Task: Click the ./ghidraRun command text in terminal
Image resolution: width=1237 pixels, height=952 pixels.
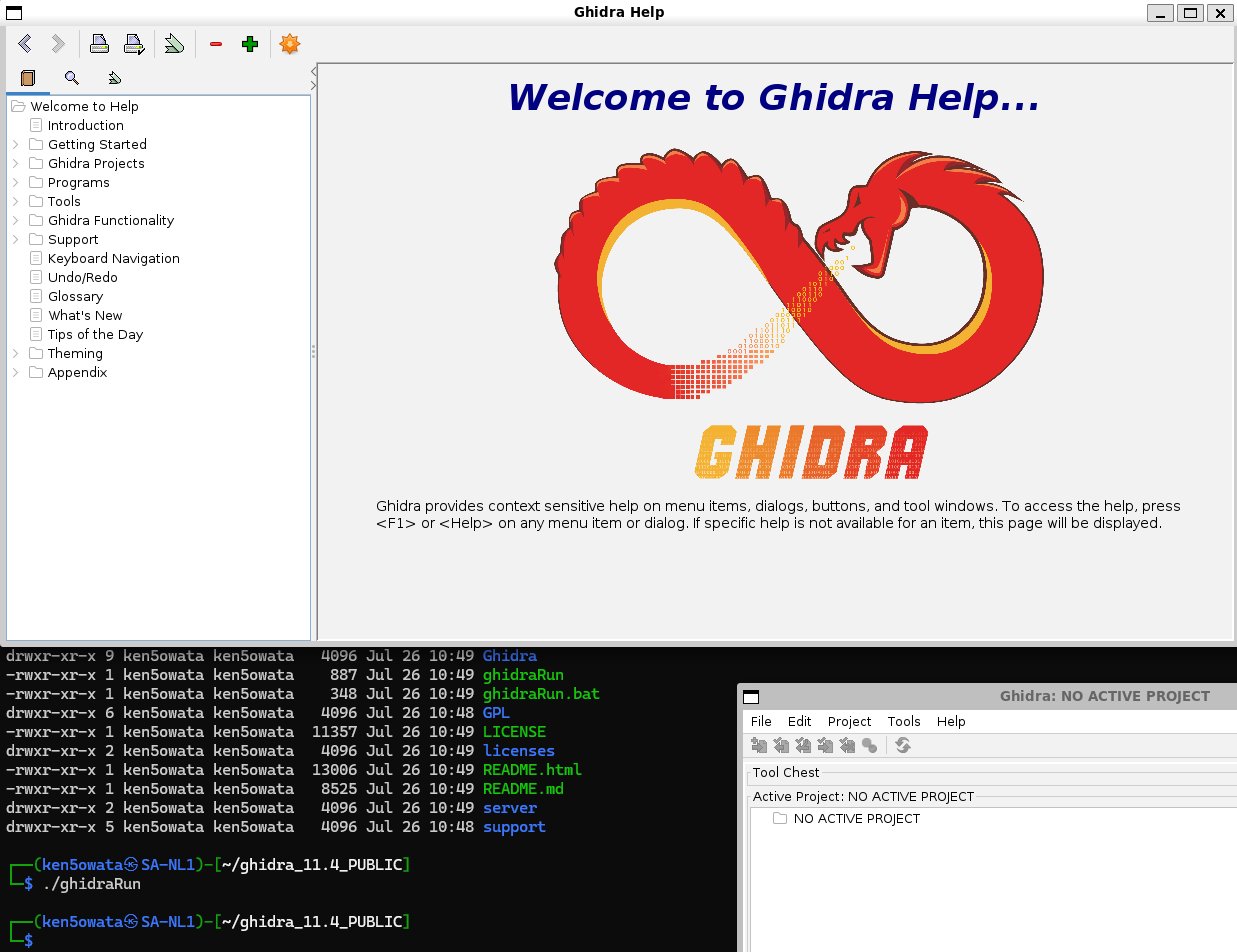Action: (x=91, y=884)
